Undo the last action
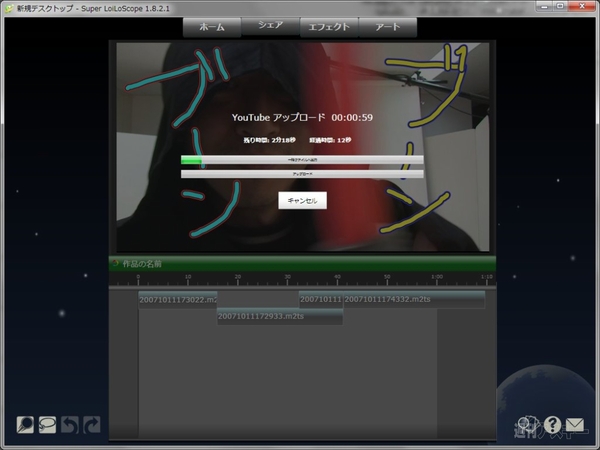Screen dimensions: 600x450 (x=70, y=425)
